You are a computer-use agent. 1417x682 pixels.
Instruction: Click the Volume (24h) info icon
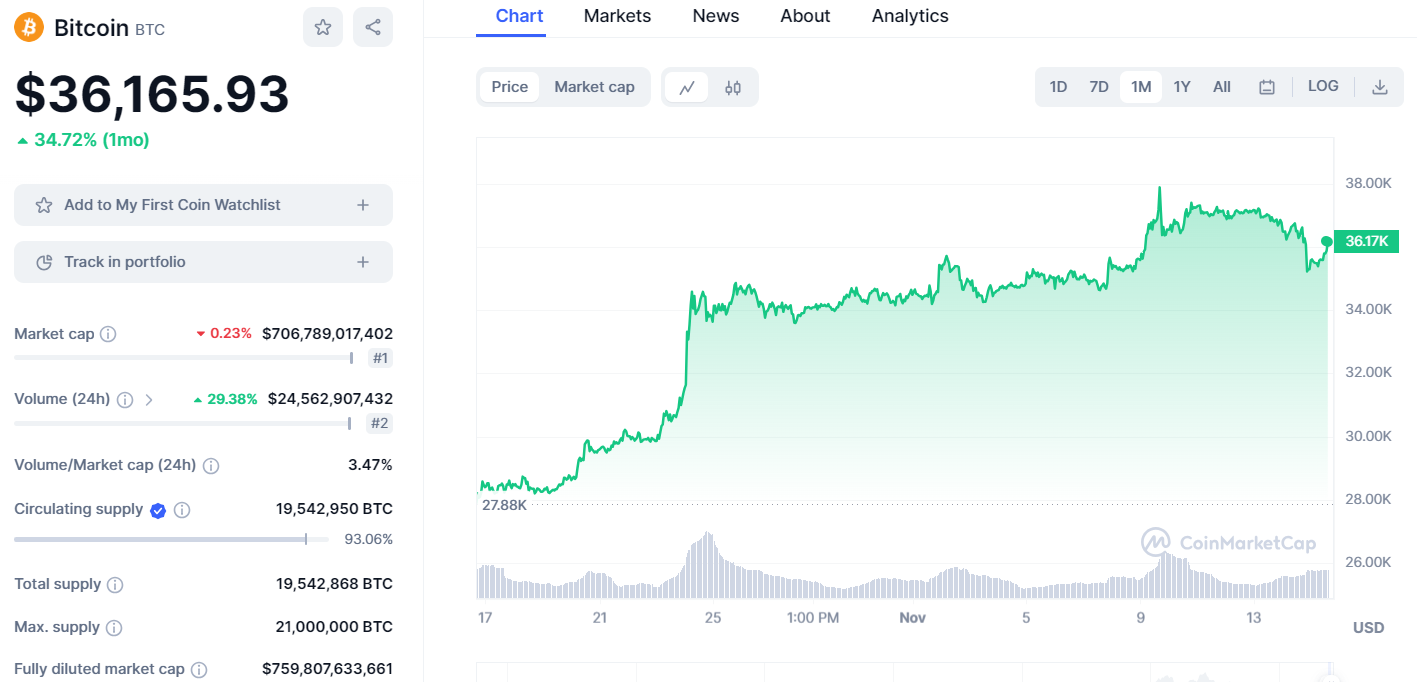pyautogui.click(x=125, y=399)
